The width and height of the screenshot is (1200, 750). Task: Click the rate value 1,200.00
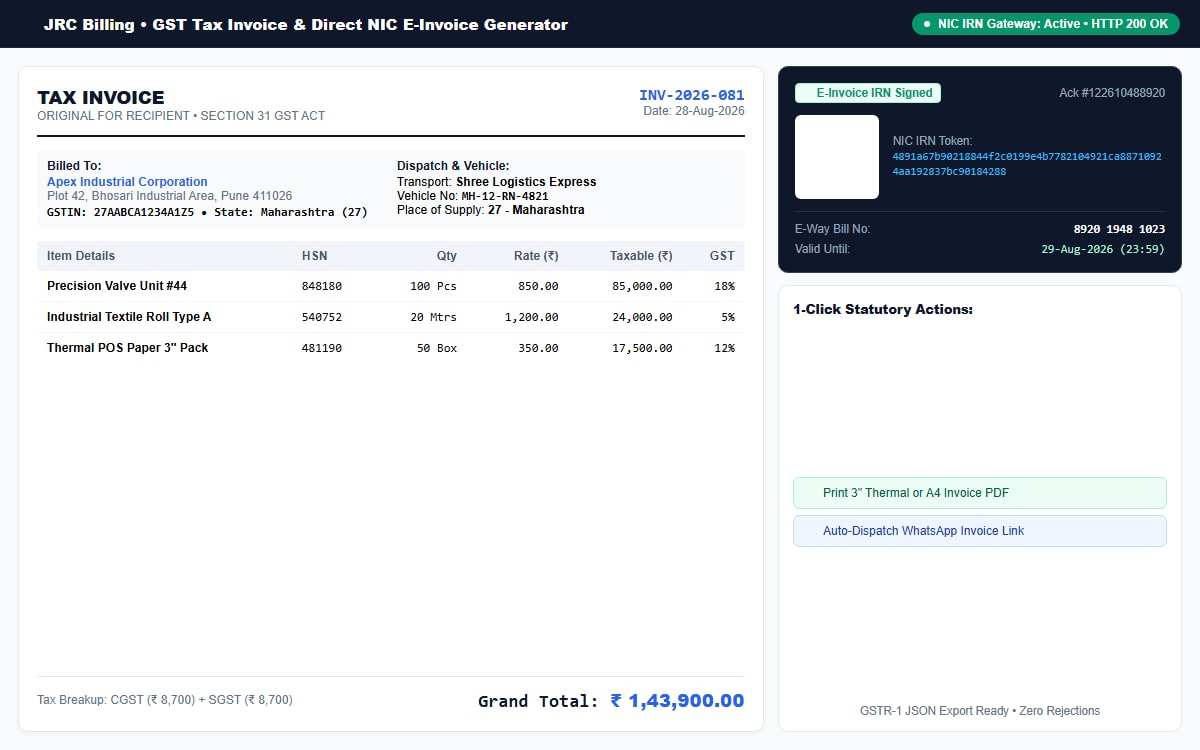pyautogui.click(x=532, y=317)
